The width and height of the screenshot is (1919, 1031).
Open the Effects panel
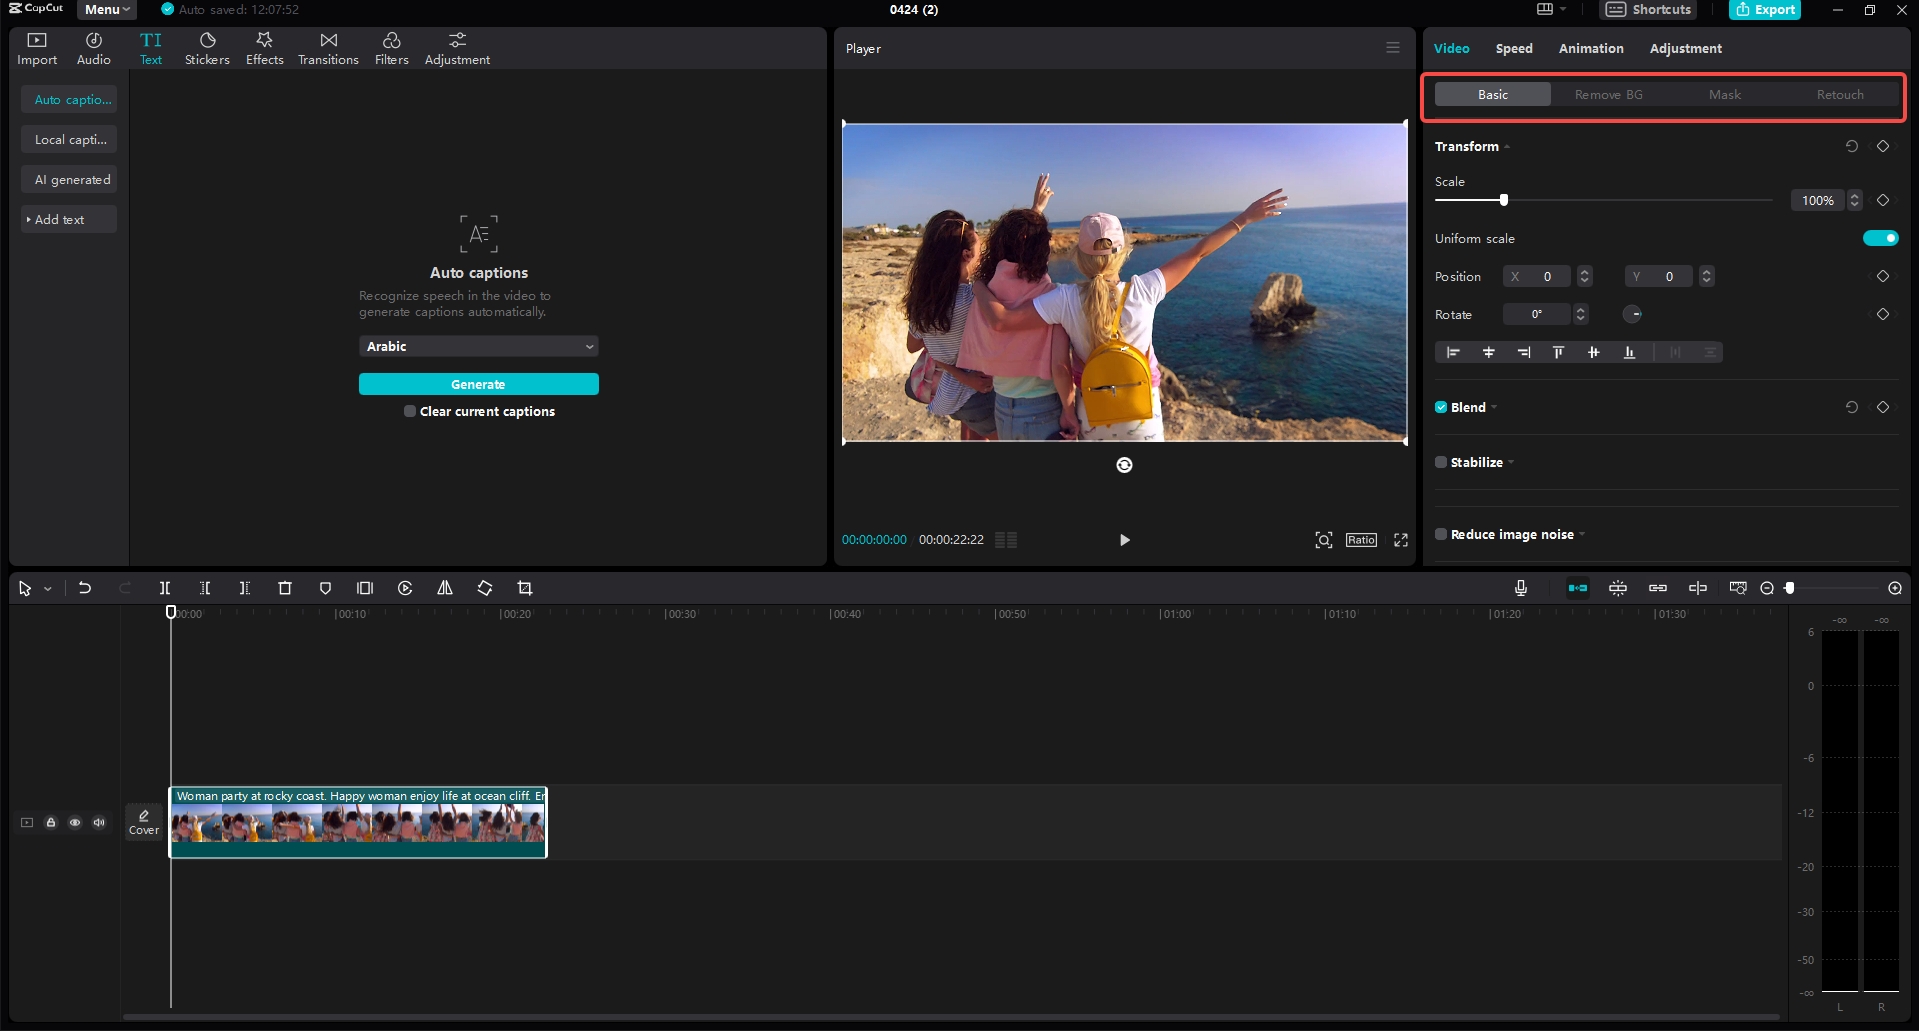[263, 47]
